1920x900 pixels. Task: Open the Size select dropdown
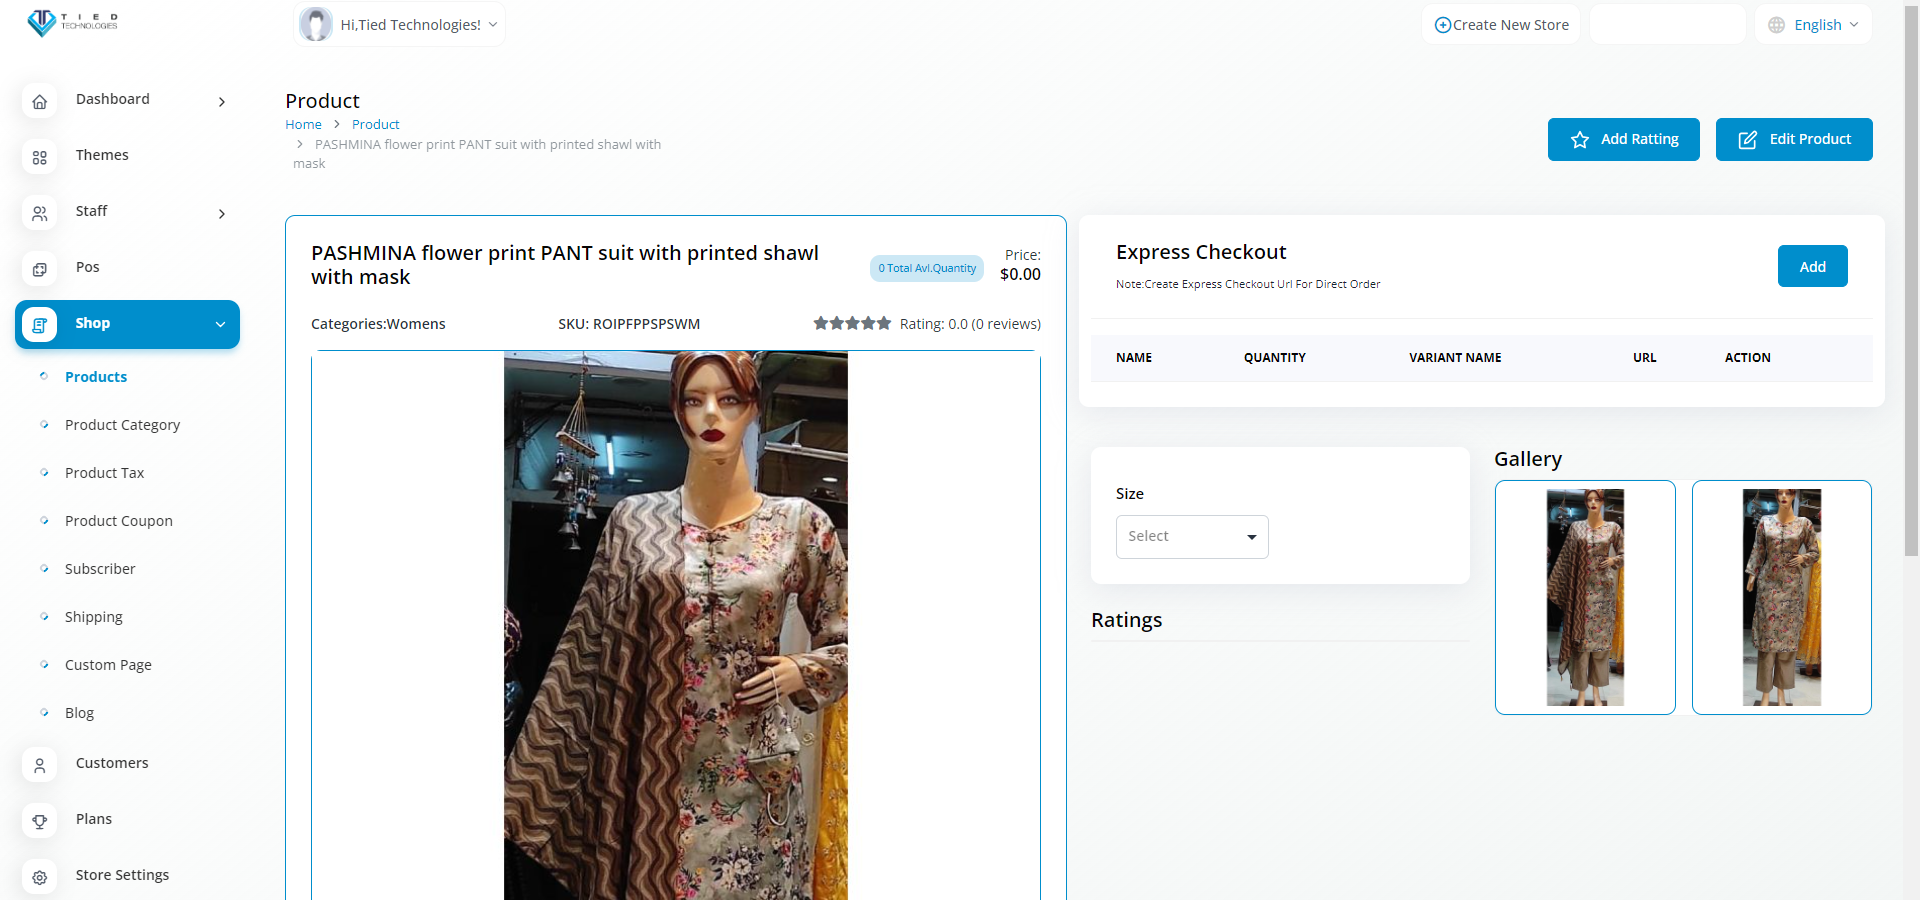(1191, 537)
